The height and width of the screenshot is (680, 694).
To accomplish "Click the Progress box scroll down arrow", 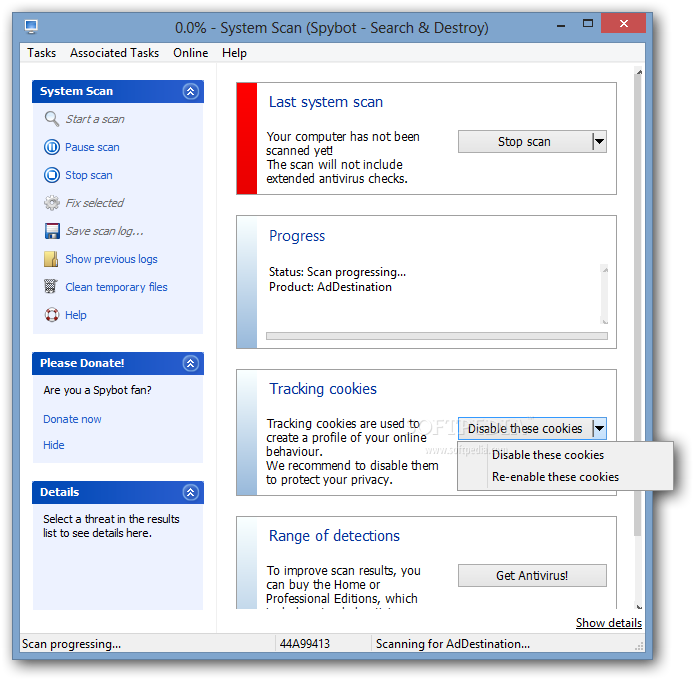I will (605, 321).
